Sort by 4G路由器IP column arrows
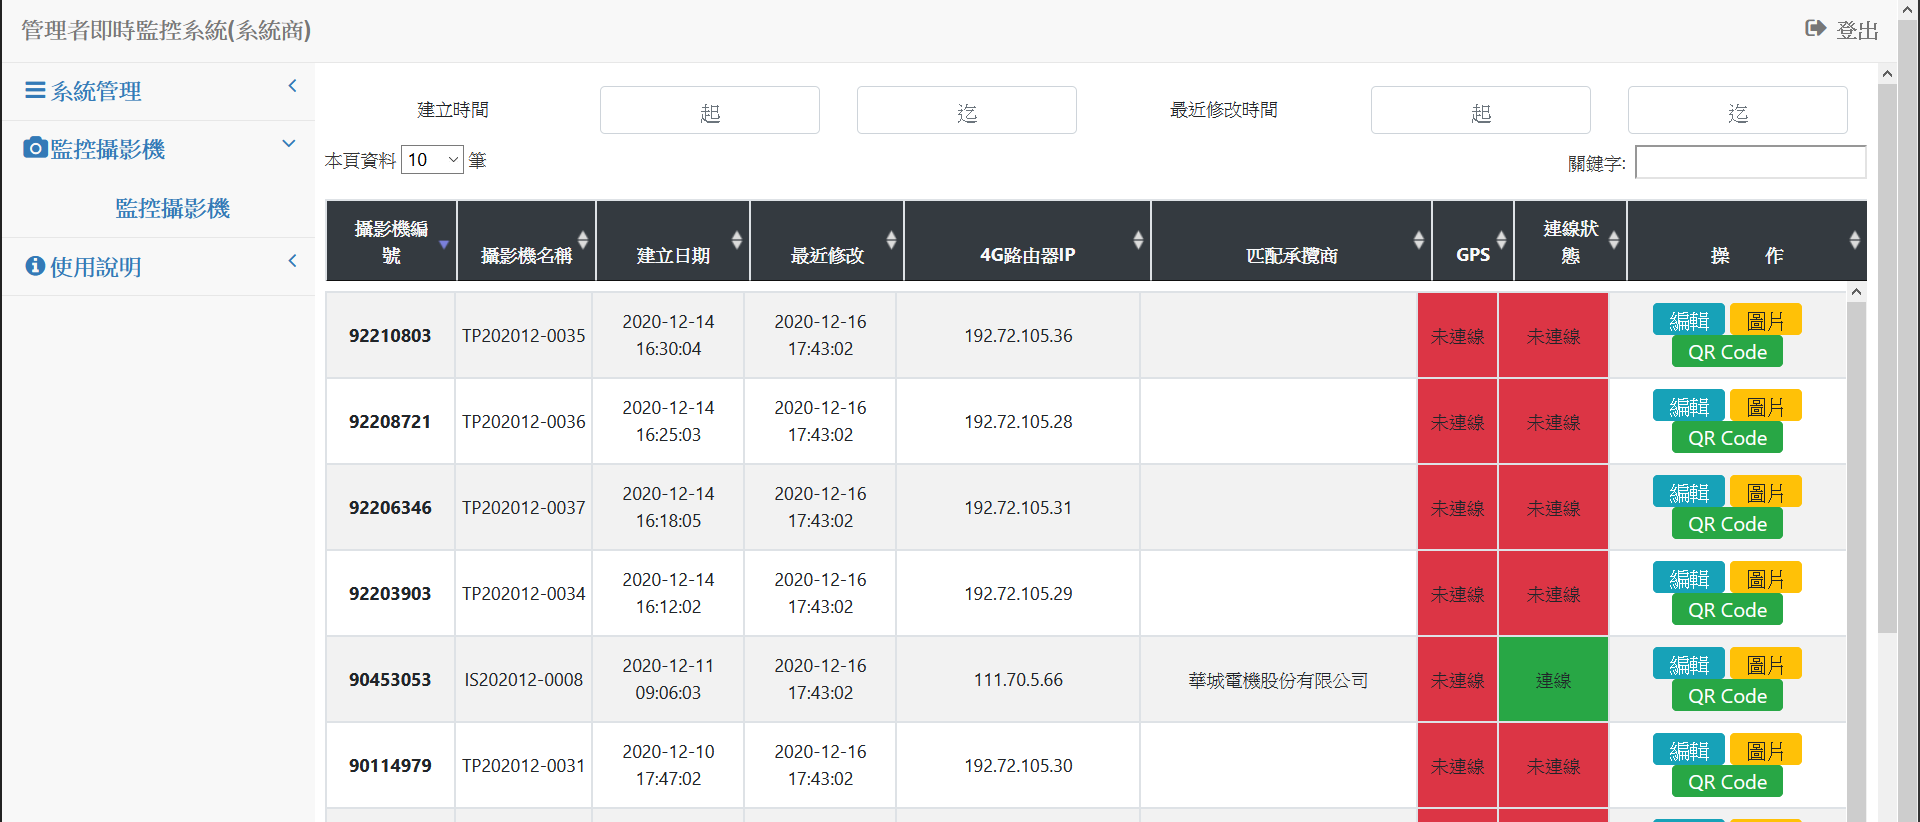The width and height of the screenshot is (1920, 822). [x=1138, y=240]
